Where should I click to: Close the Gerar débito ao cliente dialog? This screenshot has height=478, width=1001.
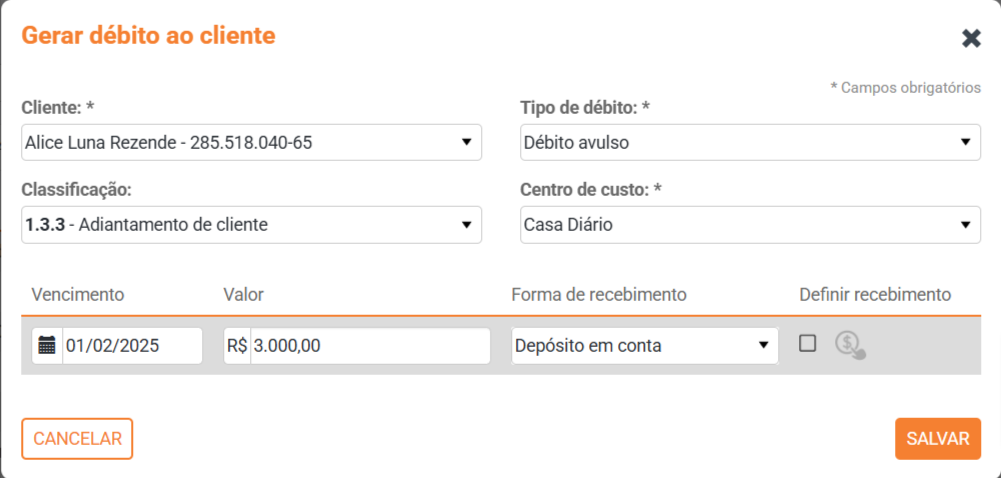[x=971, y=38]
